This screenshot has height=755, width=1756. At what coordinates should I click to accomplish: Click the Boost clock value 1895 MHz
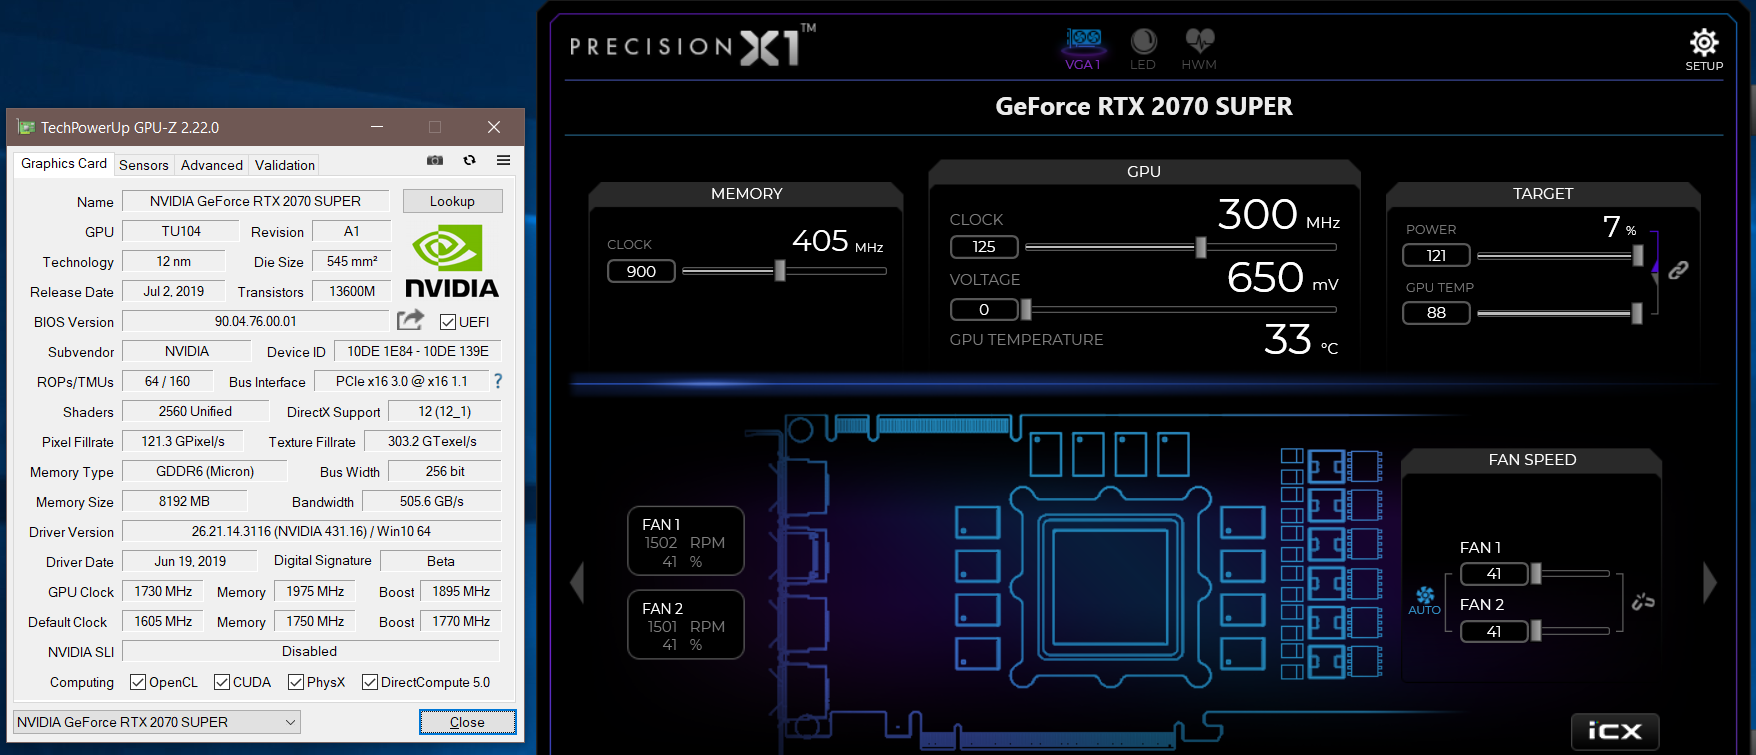(461, 591)
